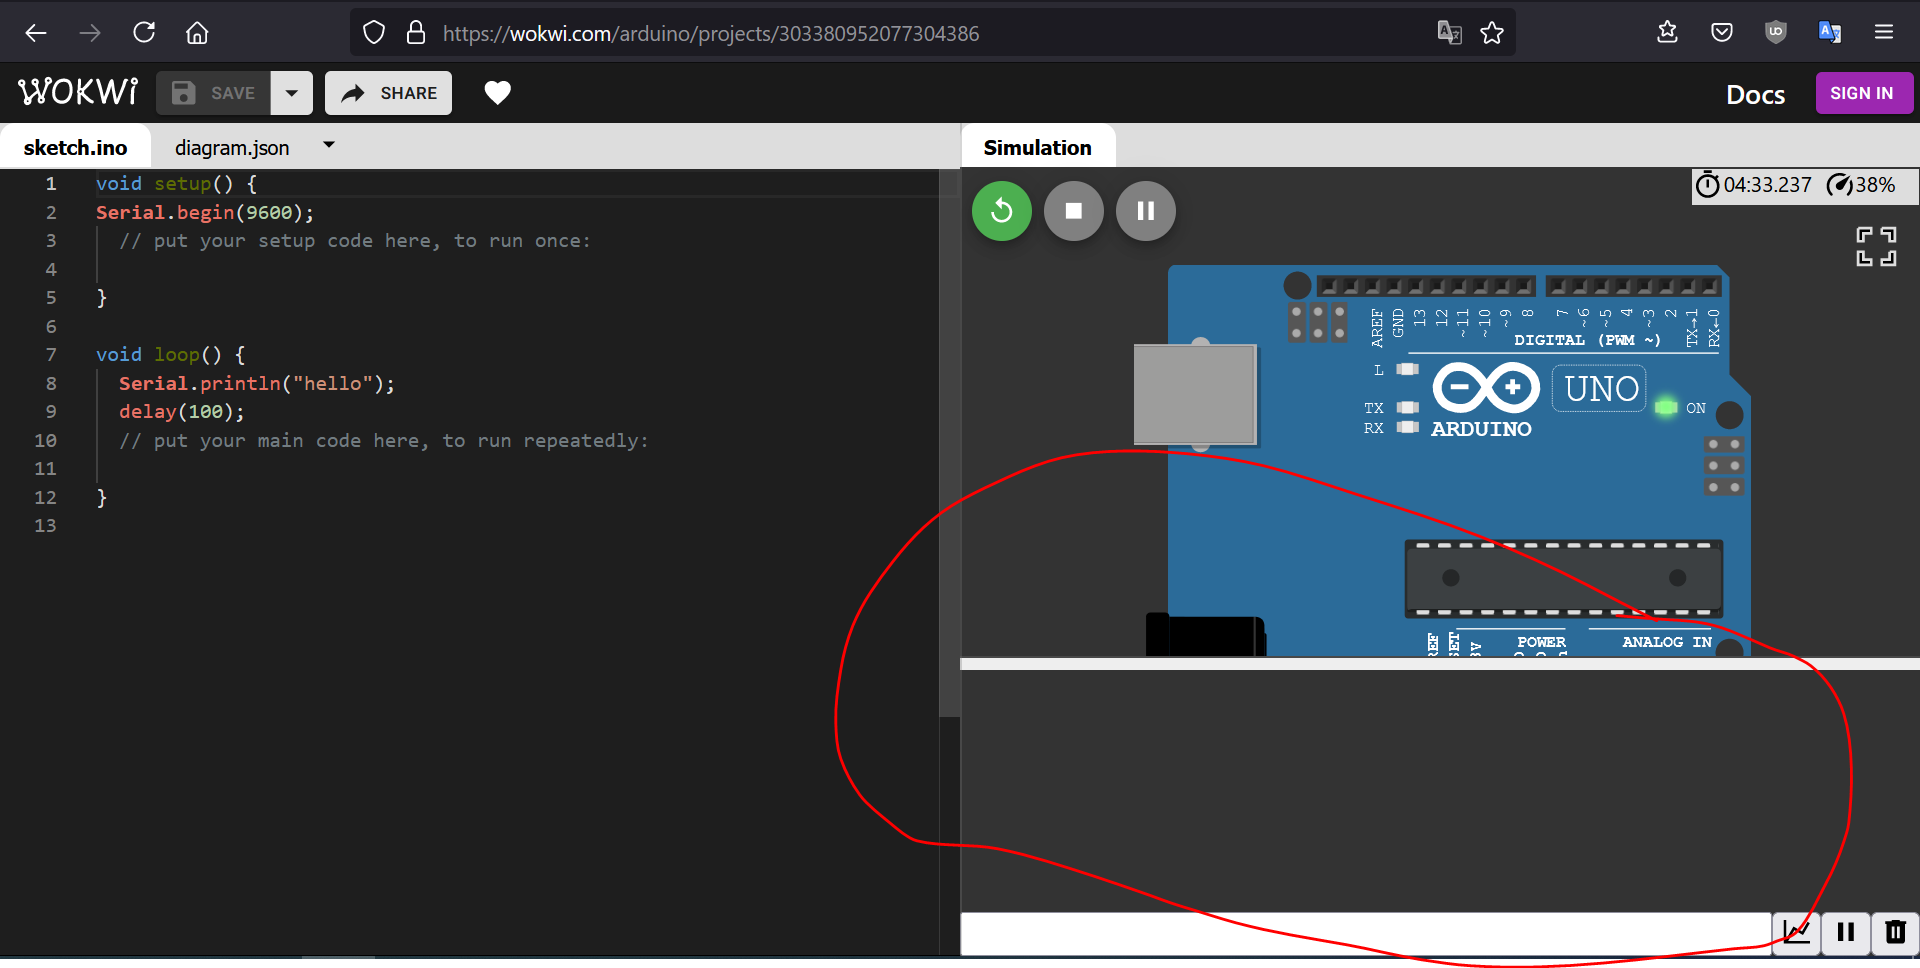Open the Firefox application menu
The width and height of the screenshot is (1920, 968).
[x=1884, y=32]
